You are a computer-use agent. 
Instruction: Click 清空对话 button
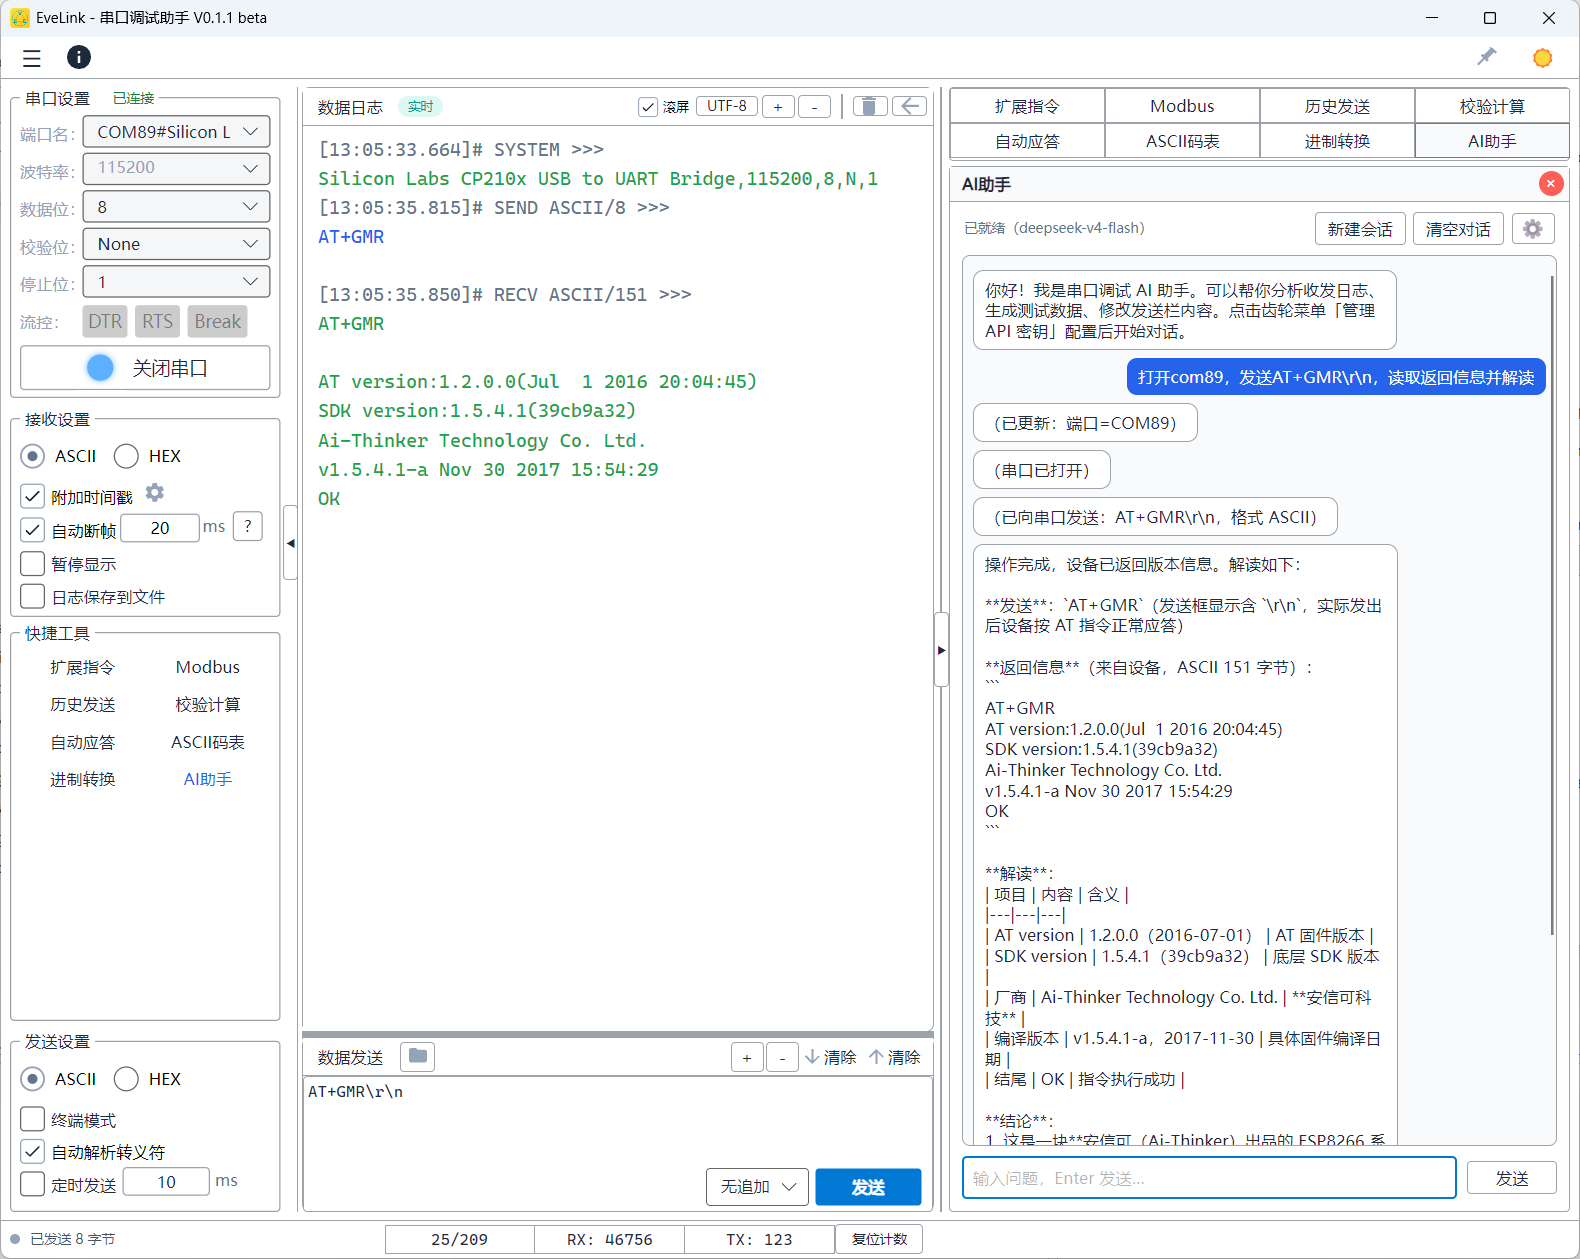1458,229
